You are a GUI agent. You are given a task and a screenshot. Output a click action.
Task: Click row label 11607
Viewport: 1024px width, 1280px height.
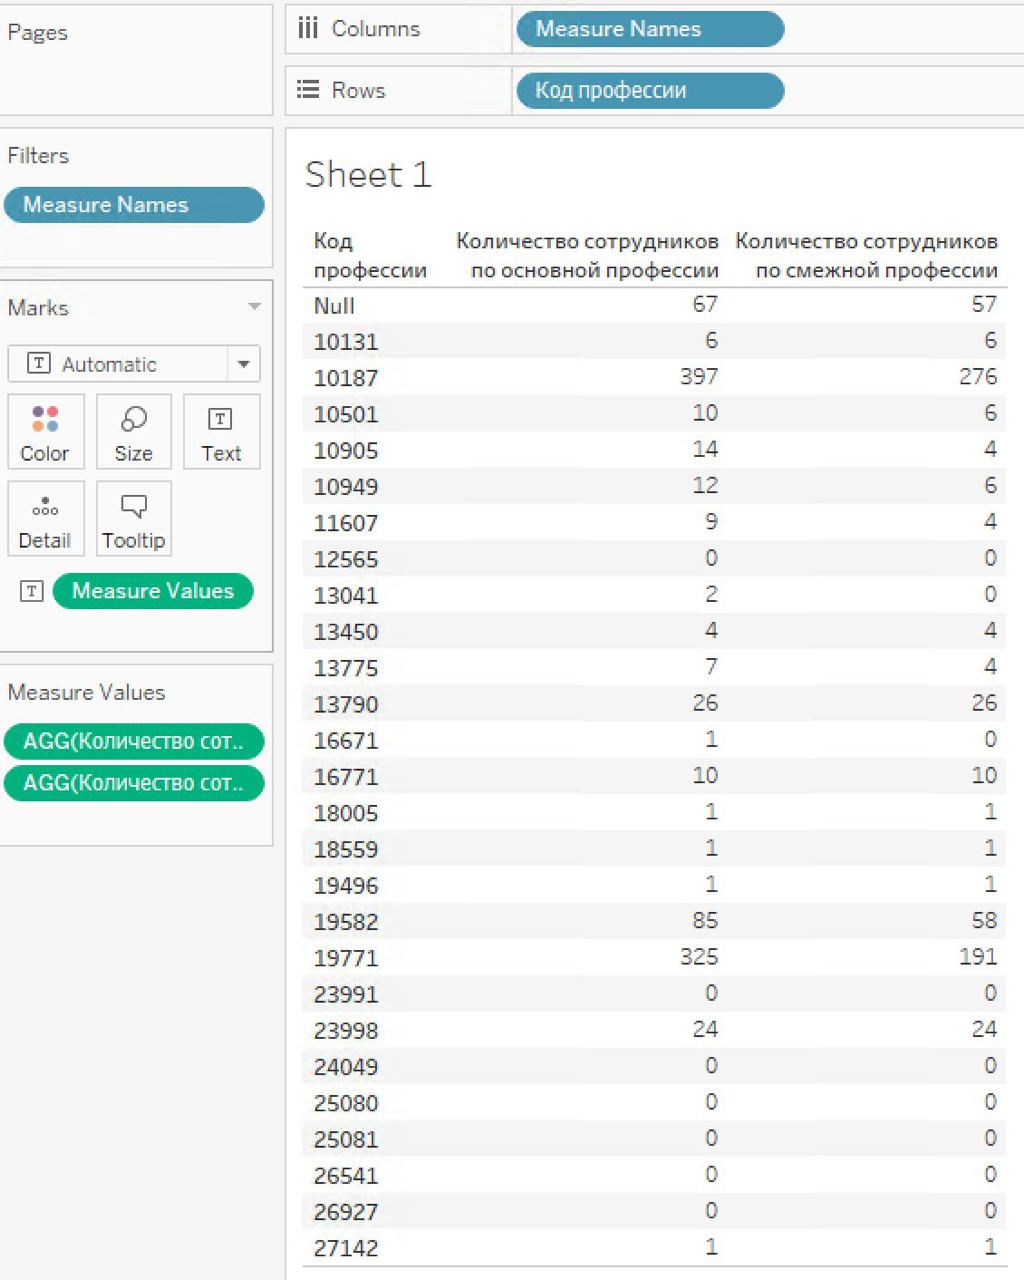coord(346,523)
